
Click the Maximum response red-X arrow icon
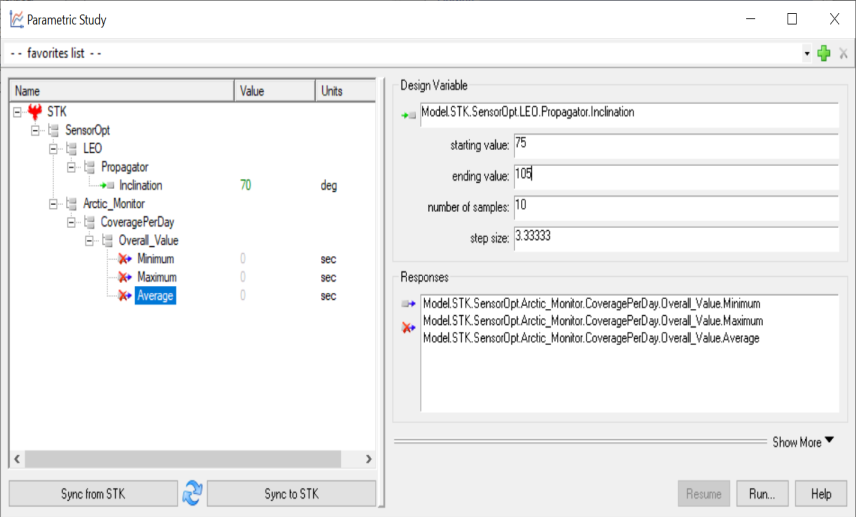pos(125,277)
